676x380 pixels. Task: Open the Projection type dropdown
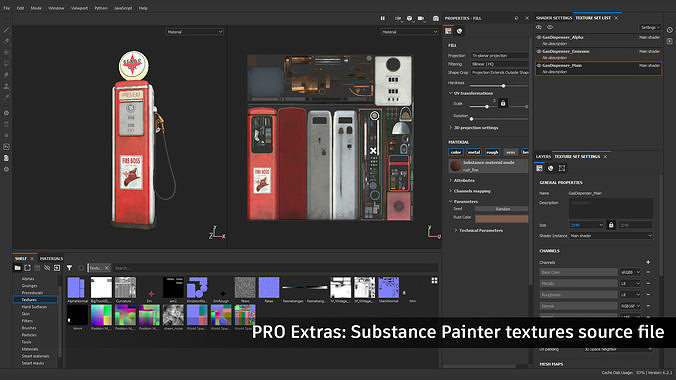[500, 56]
